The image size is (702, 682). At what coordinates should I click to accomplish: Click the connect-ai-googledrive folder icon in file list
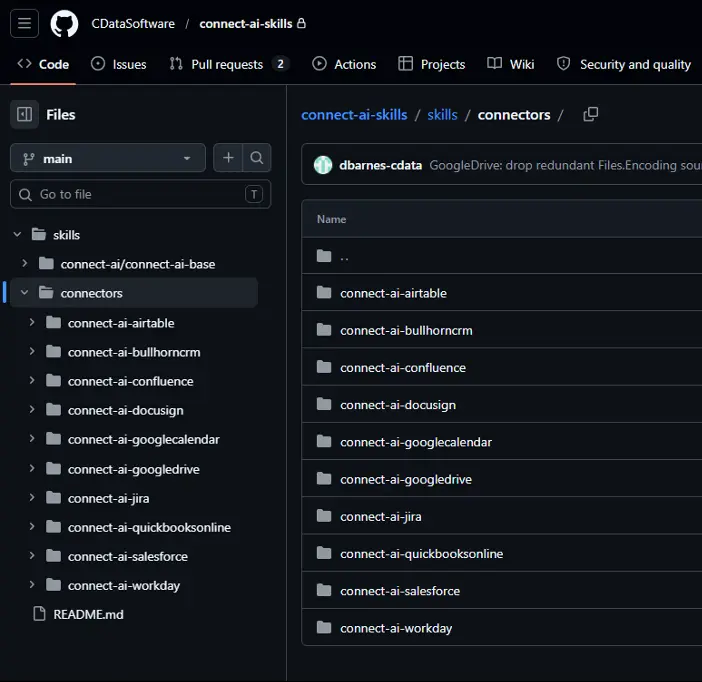[324, 479]
